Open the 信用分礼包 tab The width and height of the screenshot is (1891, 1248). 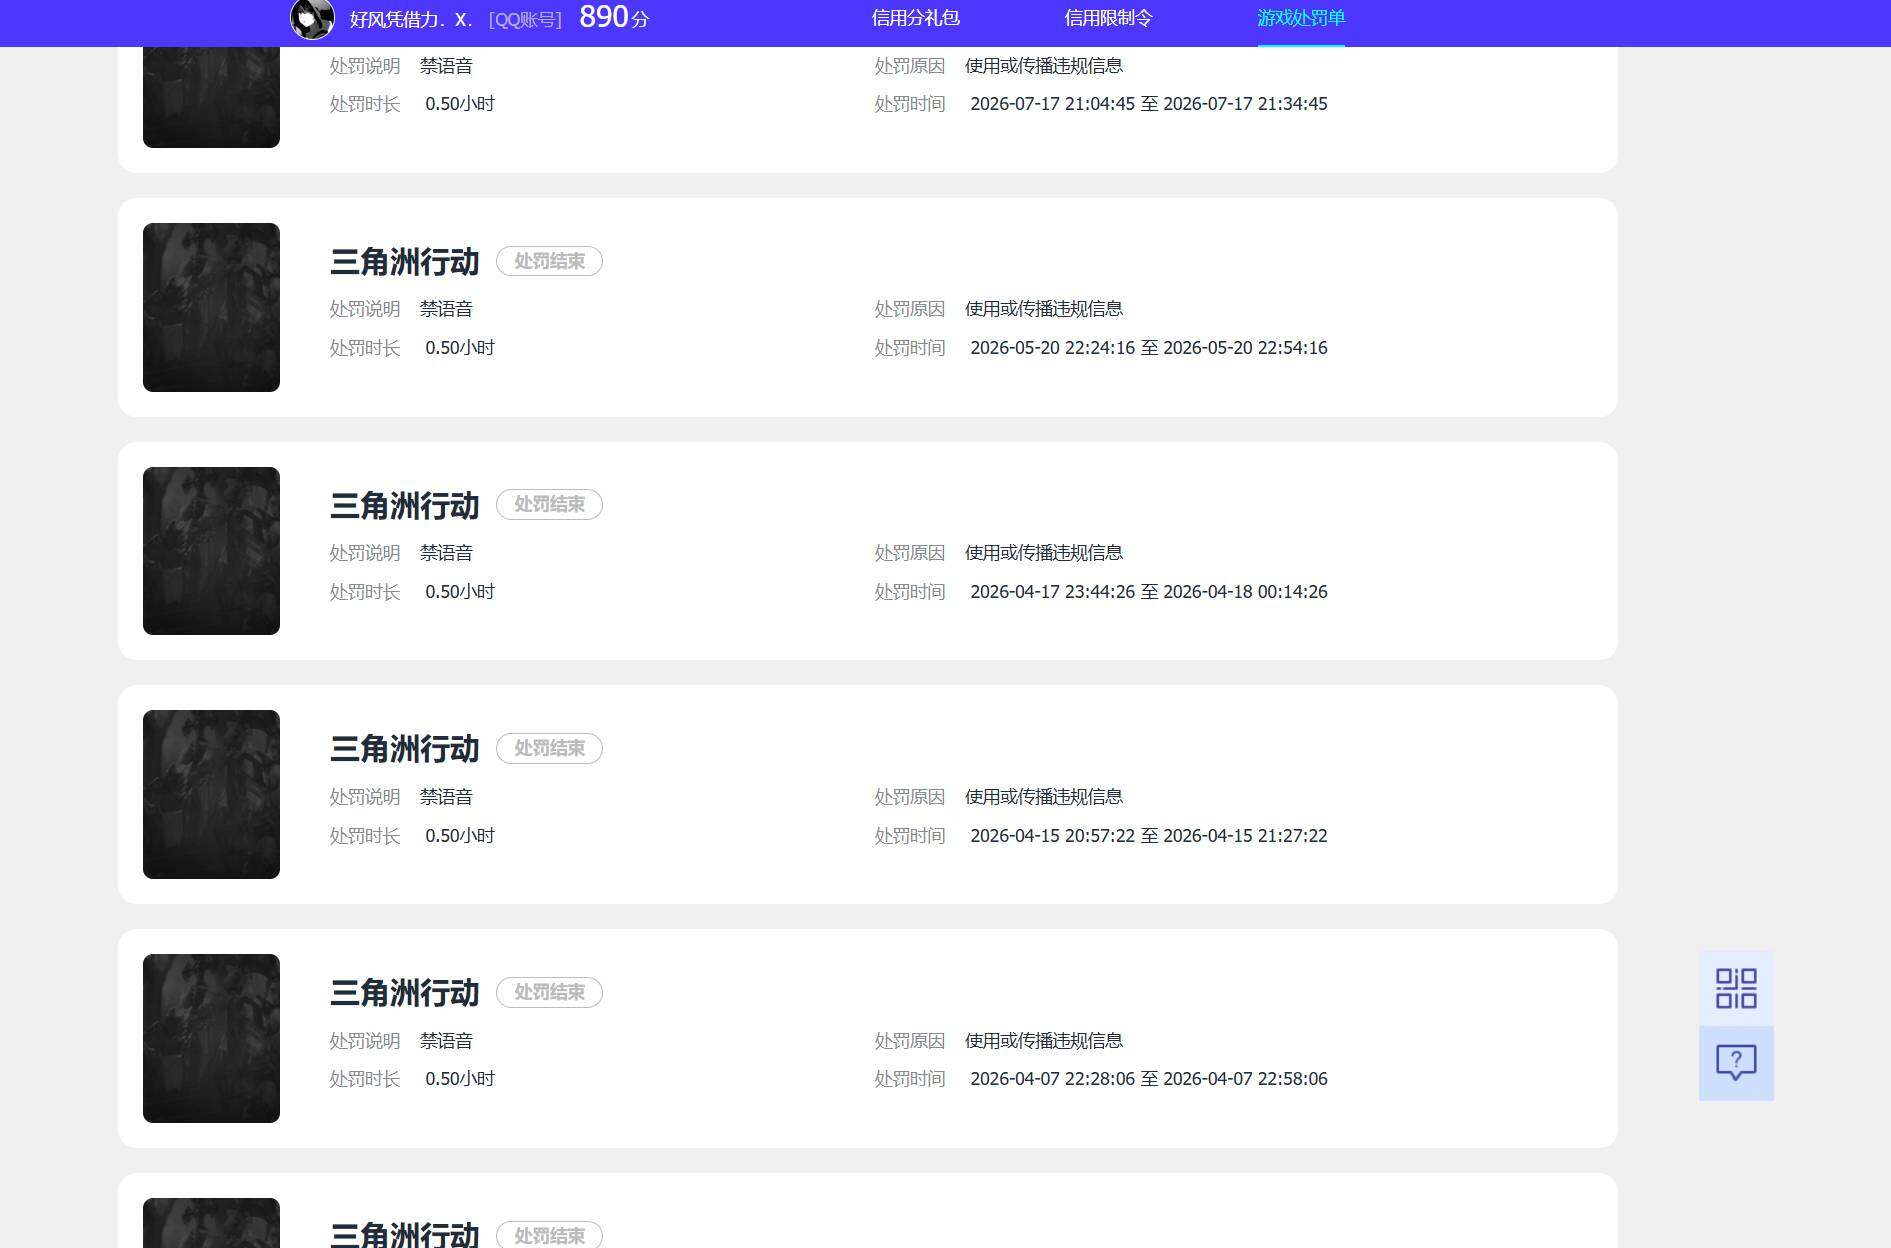click(915, 18)
